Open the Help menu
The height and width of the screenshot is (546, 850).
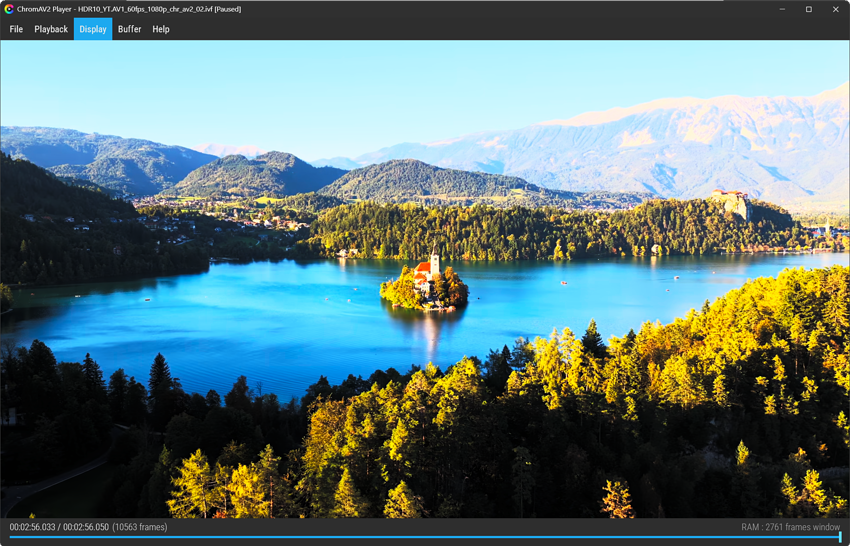click(160, 29)
